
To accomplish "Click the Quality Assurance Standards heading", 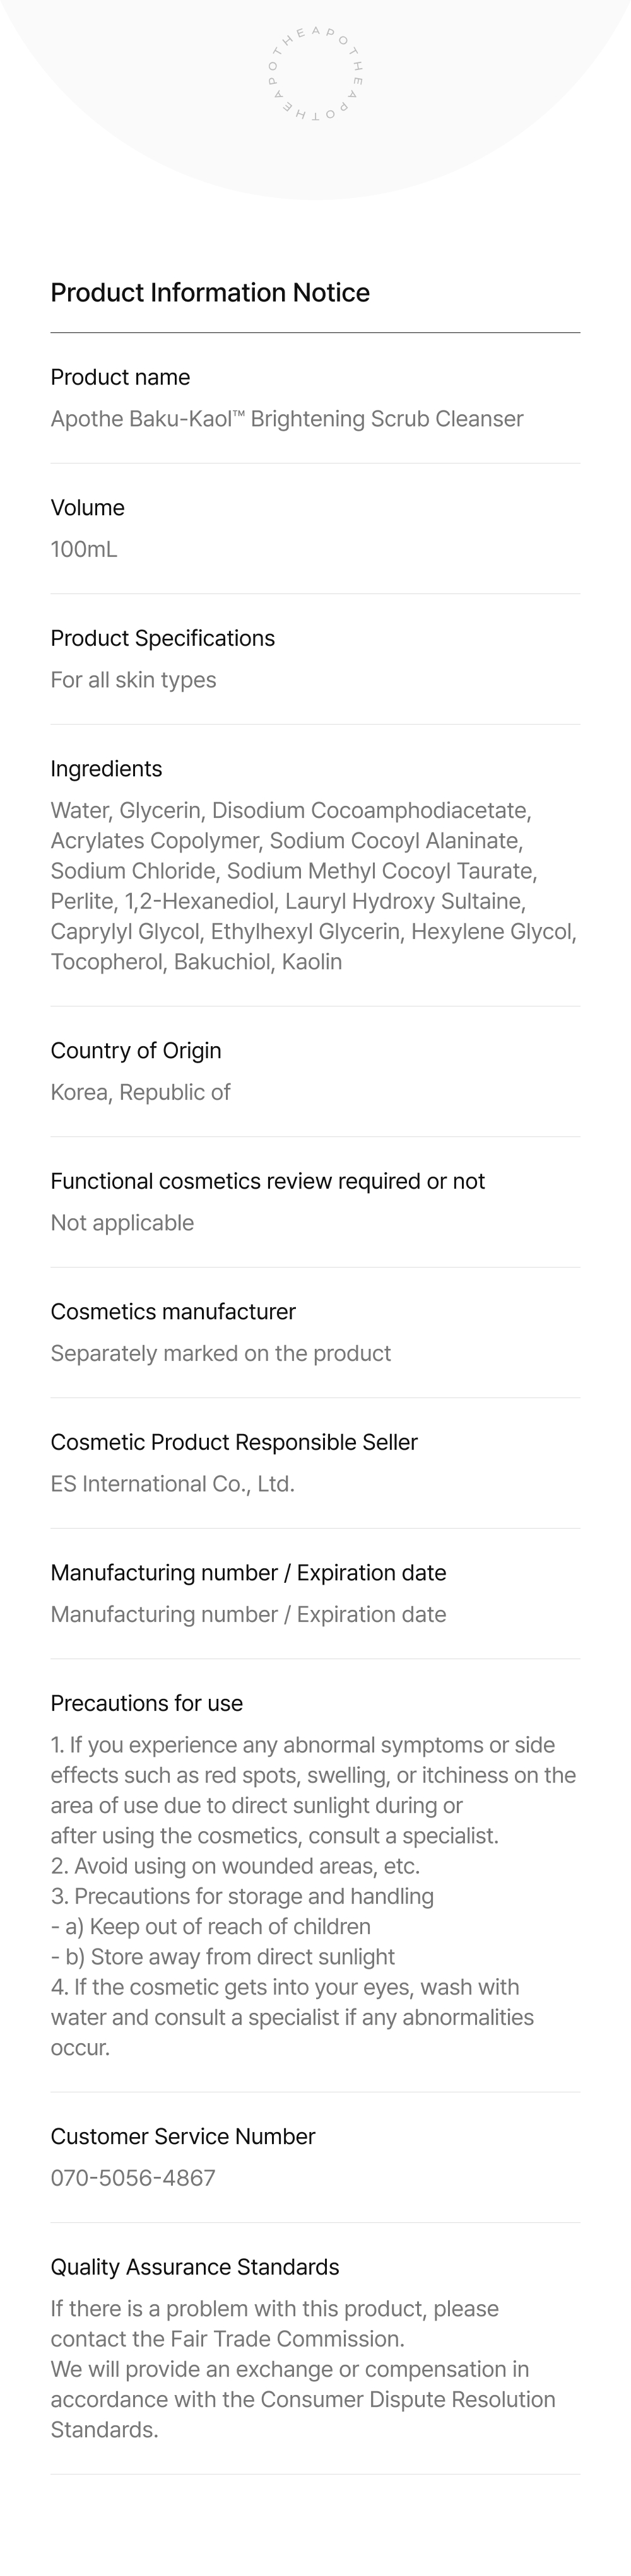I will pyautogui.click(x=195, y=2267).
